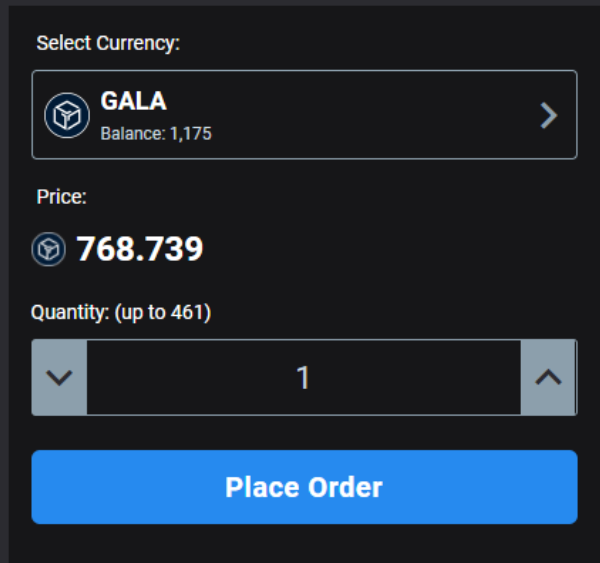Viewport: 600px width, 563px height.
Task: Expand currency list with the right chevron
Action: [x=549, y=115]
